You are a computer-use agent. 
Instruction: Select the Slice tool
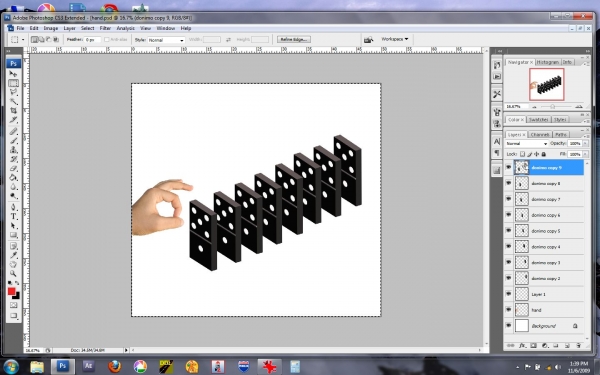click(13, 119)
